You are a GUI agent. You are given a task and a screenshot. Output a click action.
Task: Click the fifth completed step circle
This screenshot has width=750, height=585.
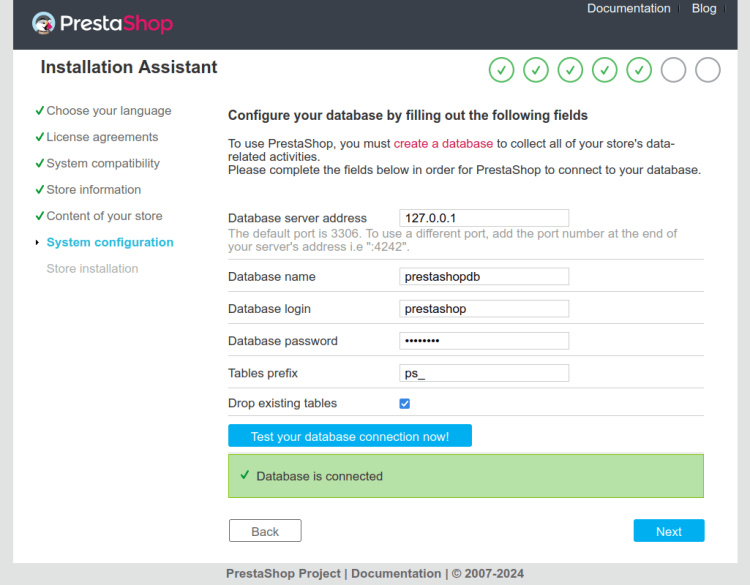[639, 70]
